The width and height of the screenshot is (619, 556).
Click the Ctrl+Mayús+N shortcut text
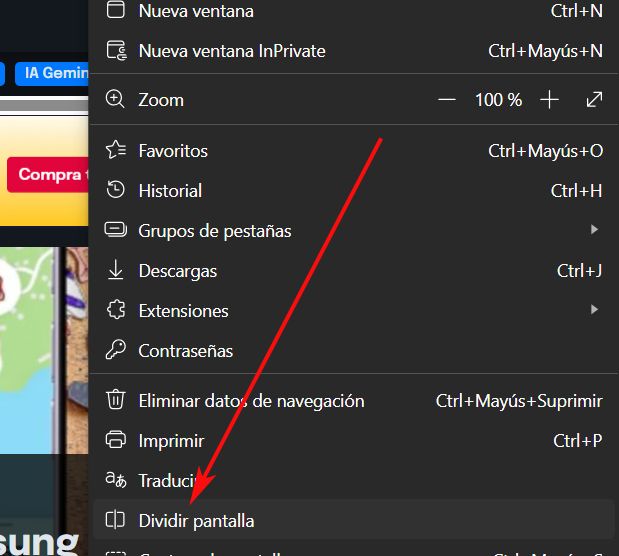(545, 51)
